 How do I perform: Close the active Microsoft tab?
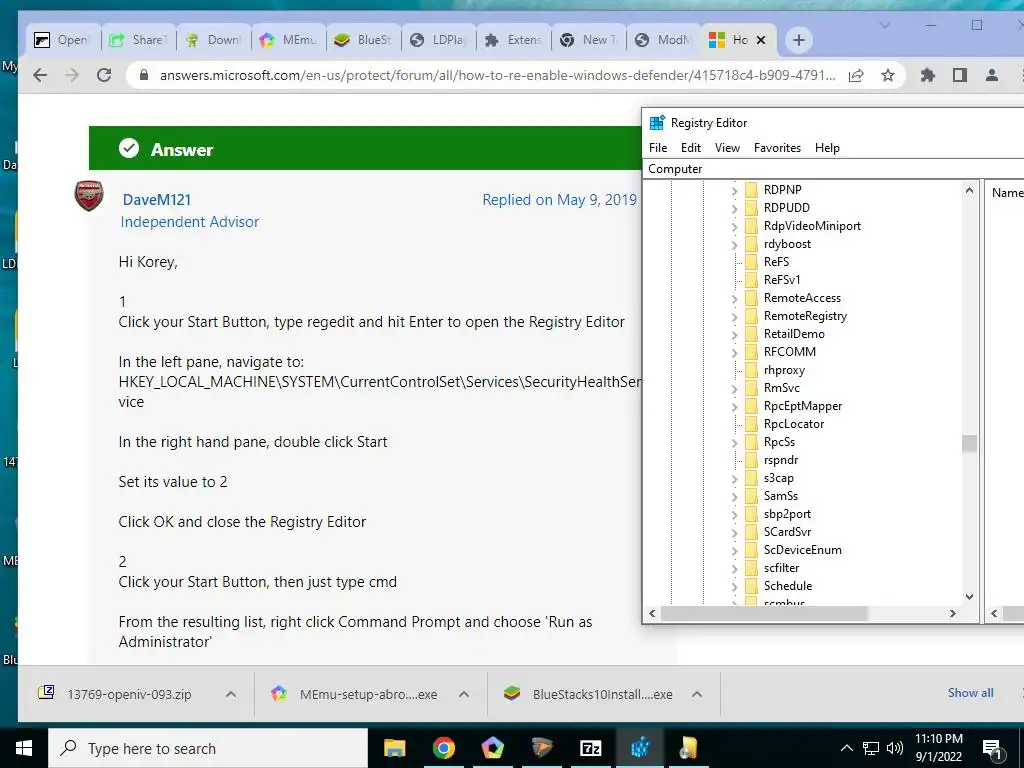tap(761, 40)
